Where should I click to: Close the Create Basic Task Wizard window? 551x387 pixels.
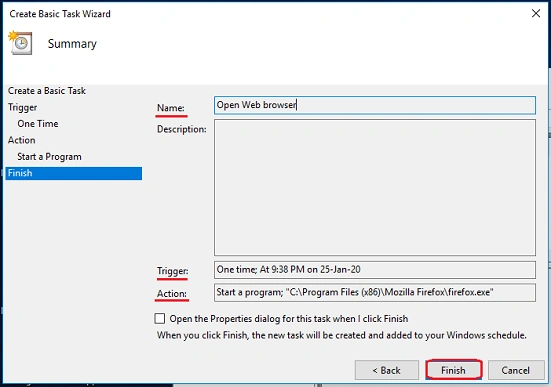(536, 13)
